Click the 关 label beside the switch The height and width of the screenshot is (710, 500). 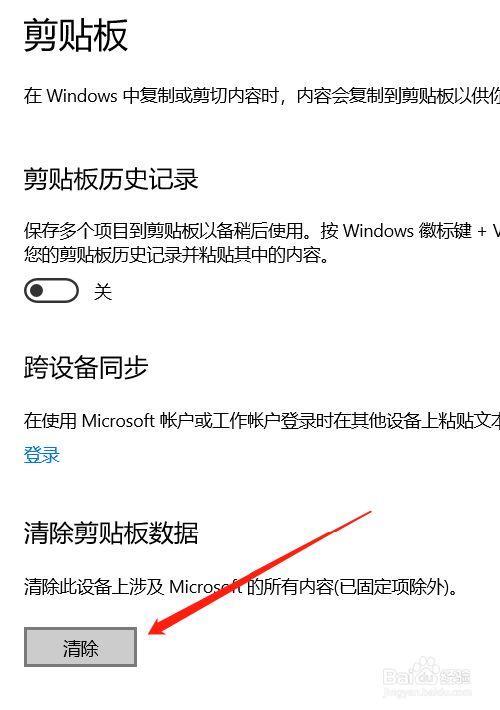(103, 291)
